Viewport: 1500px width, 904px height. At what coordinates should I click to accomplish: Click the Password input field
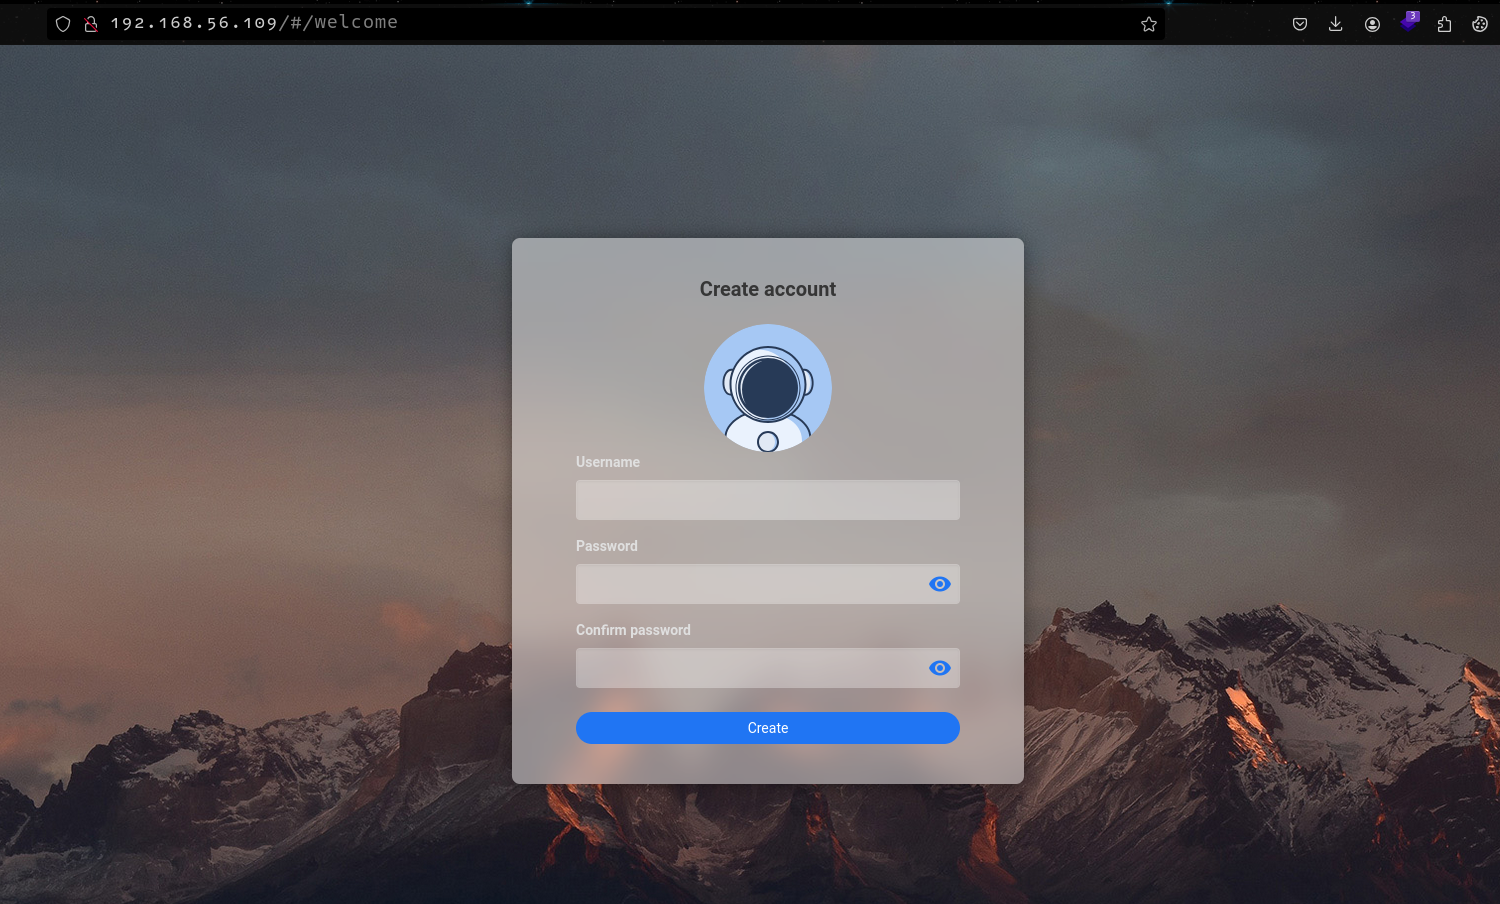click(767, 584)
